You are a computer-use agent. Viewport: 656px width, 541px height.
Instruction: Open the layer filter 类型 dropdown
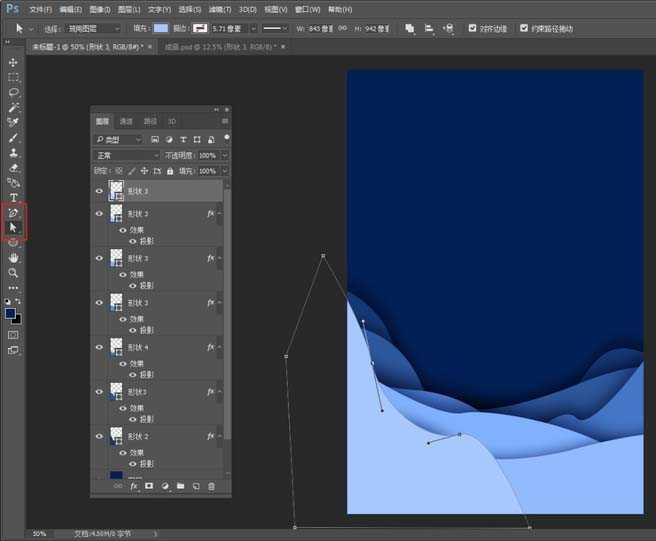(120, 140)
